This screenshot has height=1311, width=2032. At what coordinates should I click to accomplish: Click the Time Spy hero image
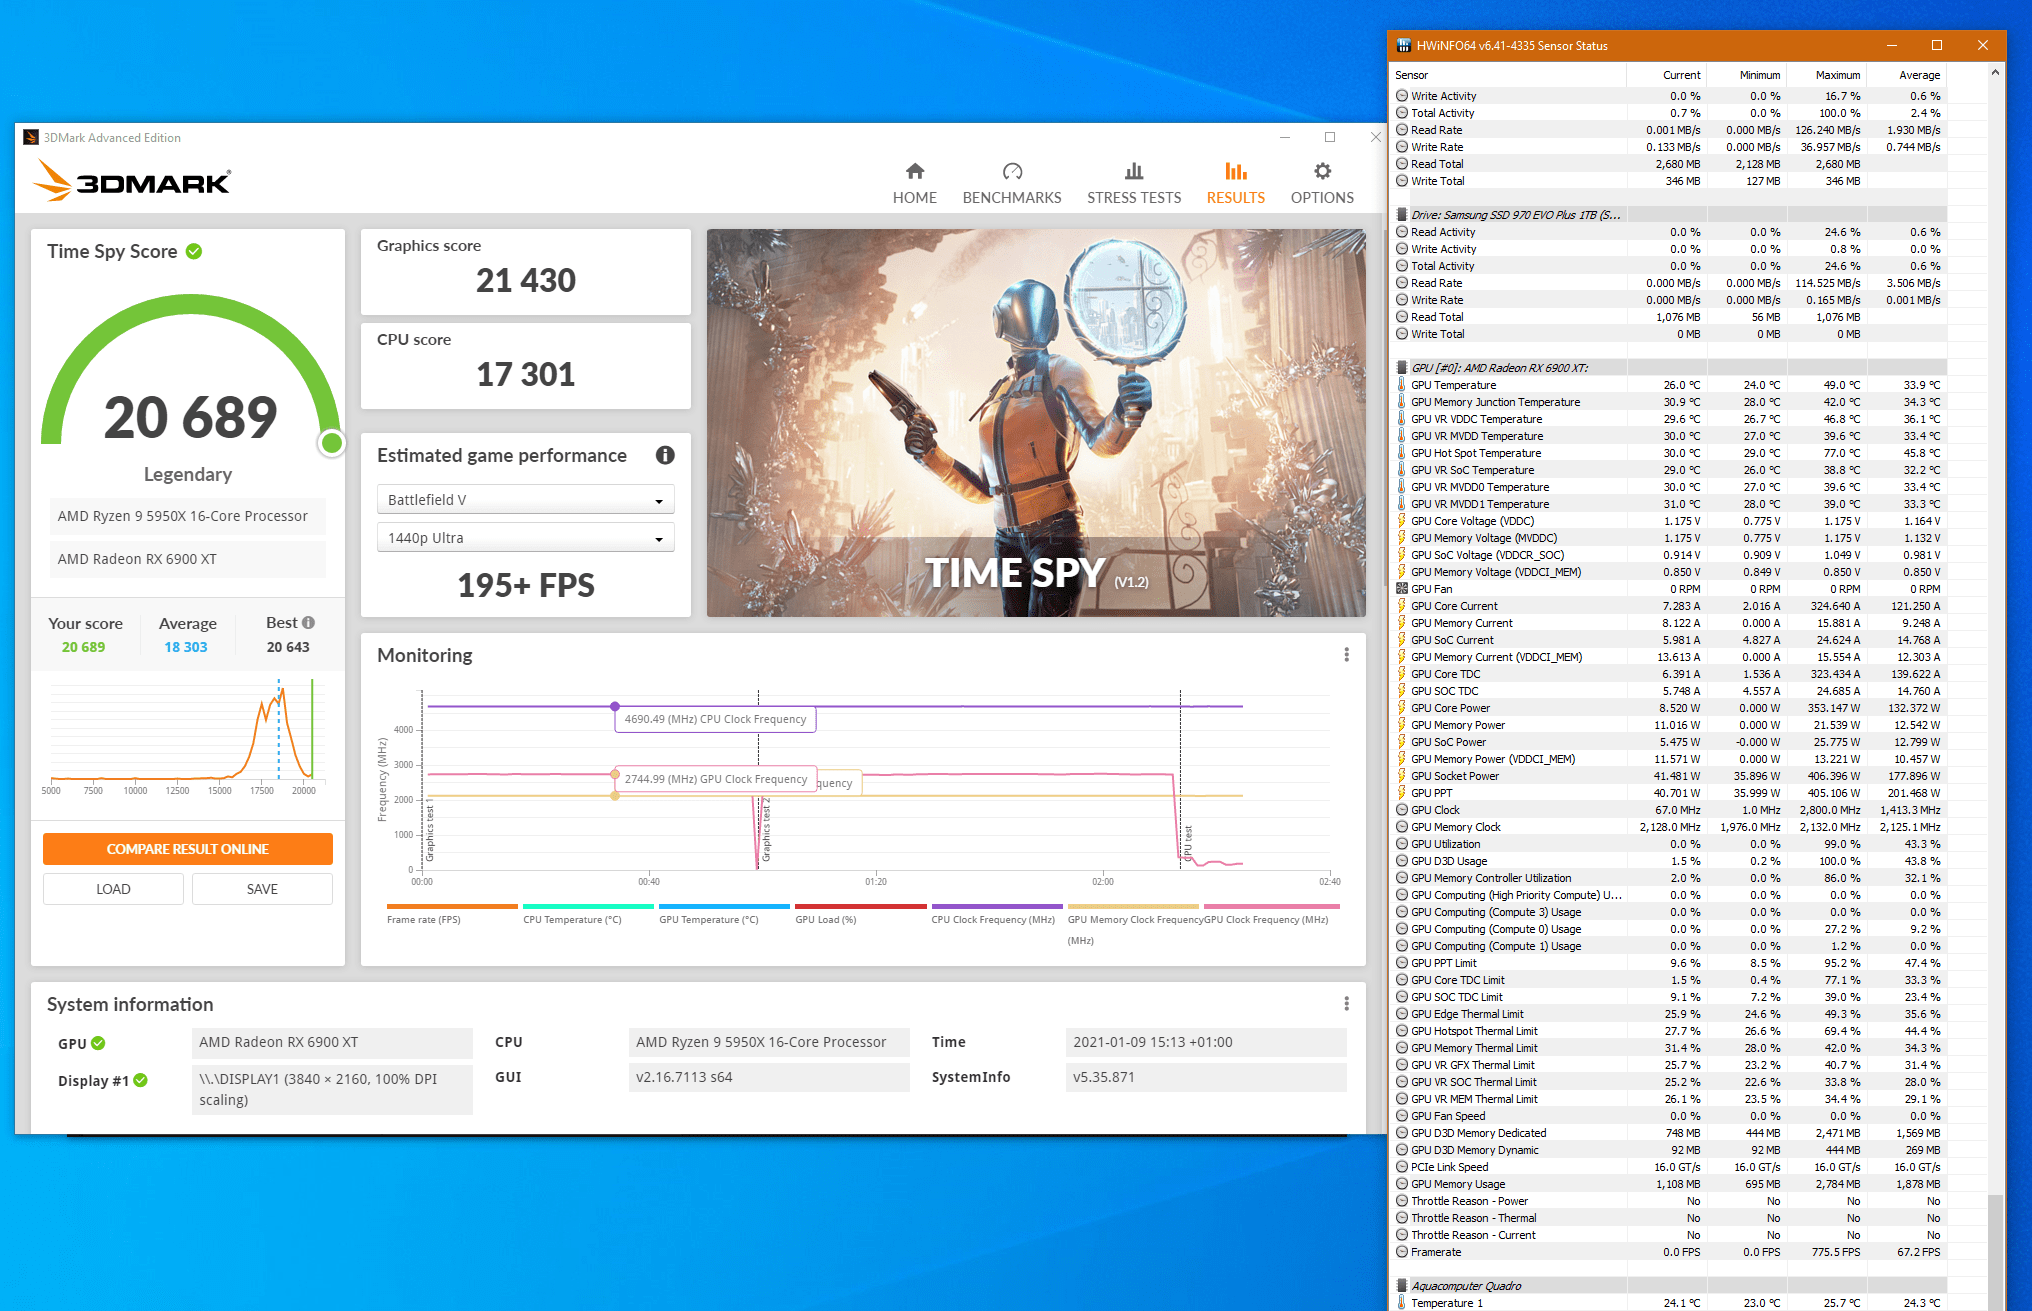coord(1036,423)
